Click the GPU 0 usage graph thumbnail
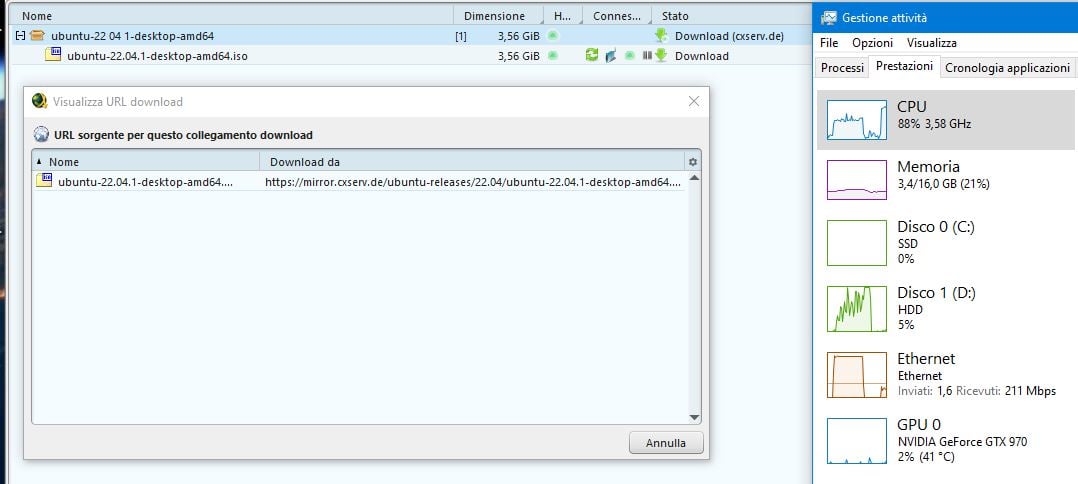Viewport: 1078px width, 484px height. [857, 441]
